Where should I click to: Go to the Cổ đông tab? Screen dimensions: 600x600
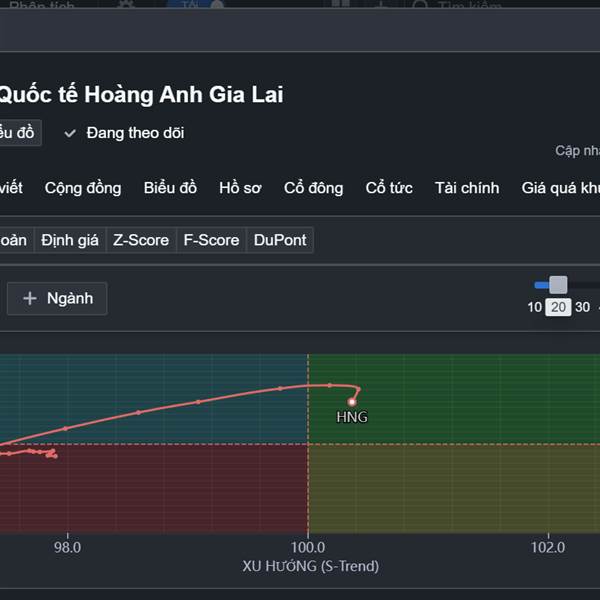point(313,188)
